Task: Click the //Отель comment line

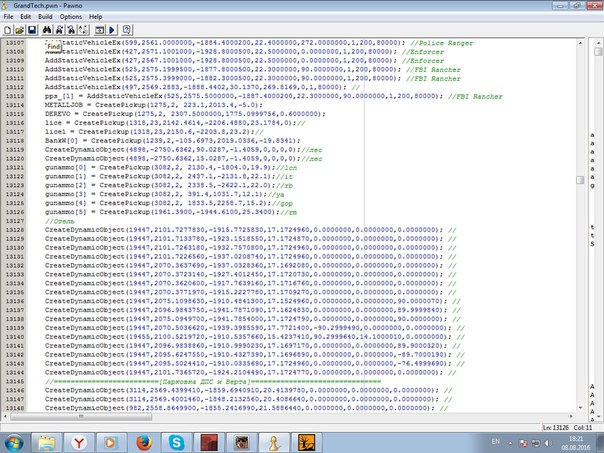Action: coord(59,221)
